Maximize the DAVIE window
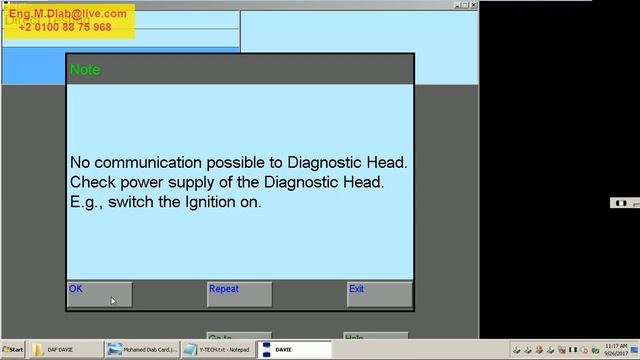The height and width of the screenshot is (360, 640). [x=465, y=5]
